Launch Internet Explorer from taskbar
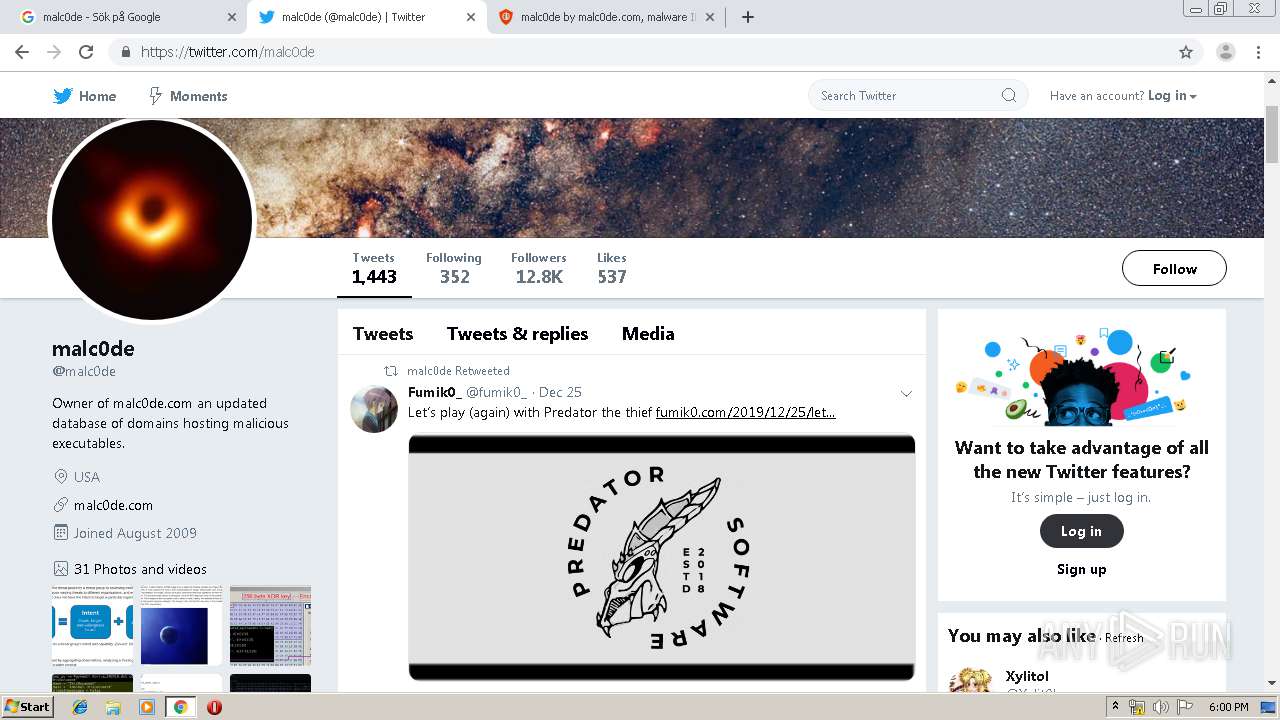This screenshot has height=720, width=1280. pos(80,707)
